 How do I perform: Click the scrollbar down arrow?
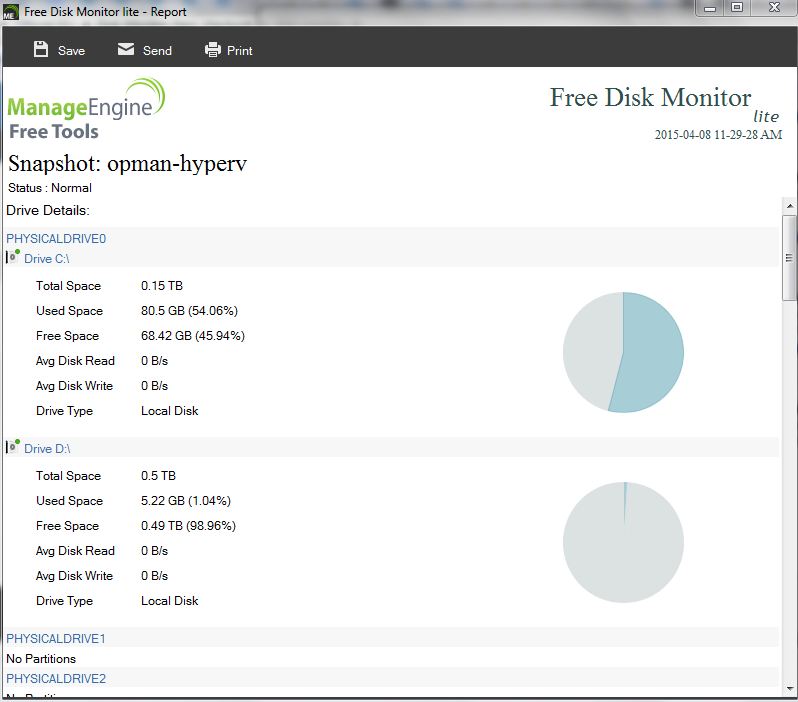click(789, 689)
